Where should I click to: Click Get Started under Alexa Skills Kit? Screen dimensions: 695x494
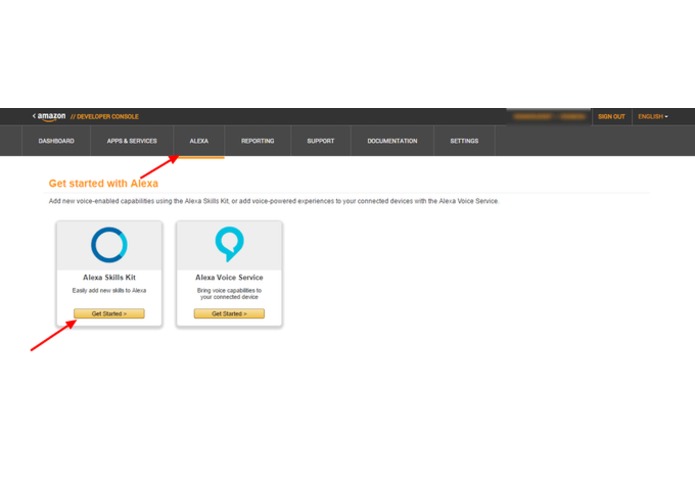point(109,314)
